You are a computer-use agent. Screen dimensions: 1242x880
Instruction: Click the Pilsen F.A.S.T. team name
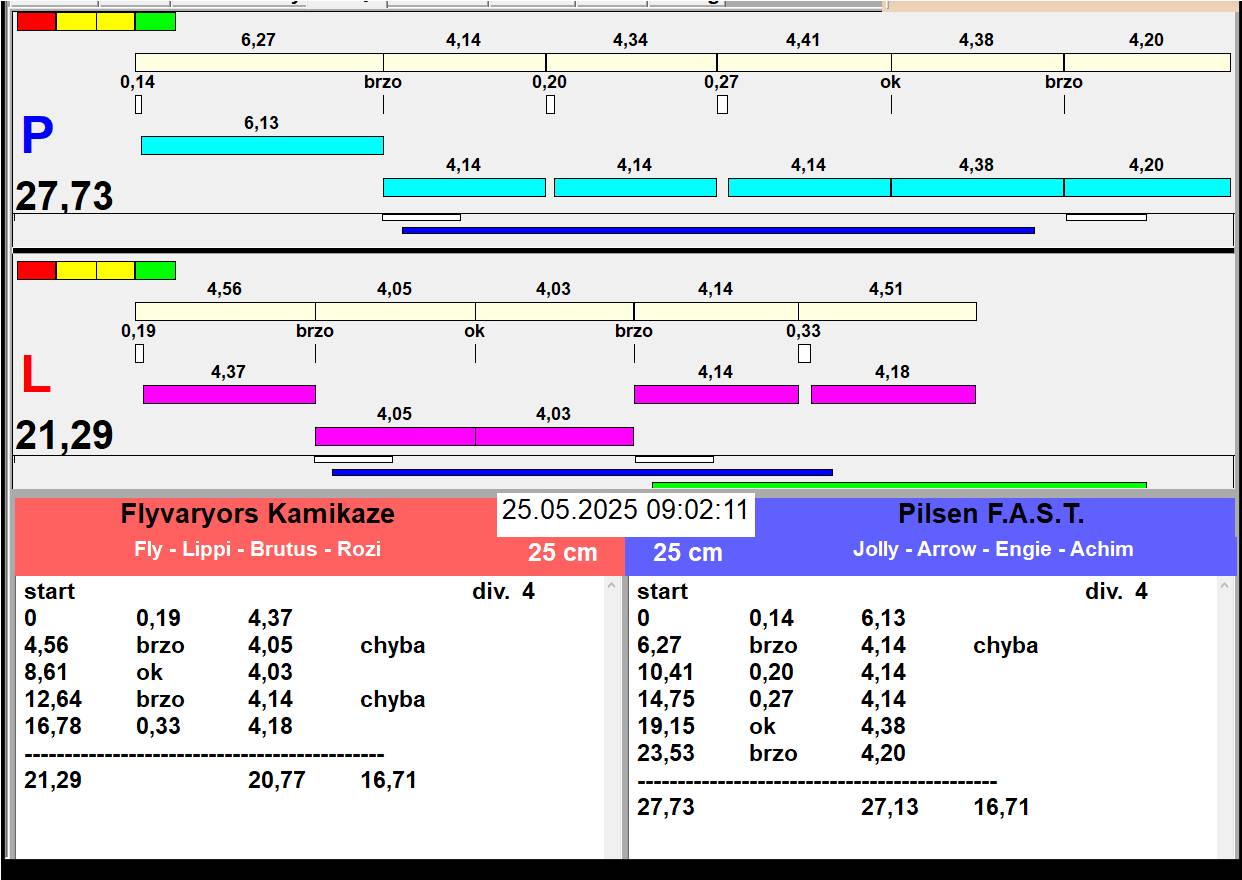pos(991,514)
